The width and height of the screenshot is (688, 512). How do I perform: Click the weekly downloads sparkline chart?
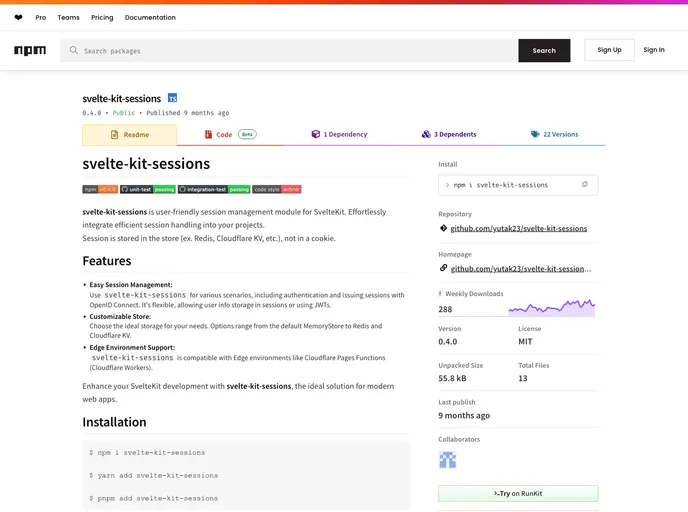(x=552, y=308)
